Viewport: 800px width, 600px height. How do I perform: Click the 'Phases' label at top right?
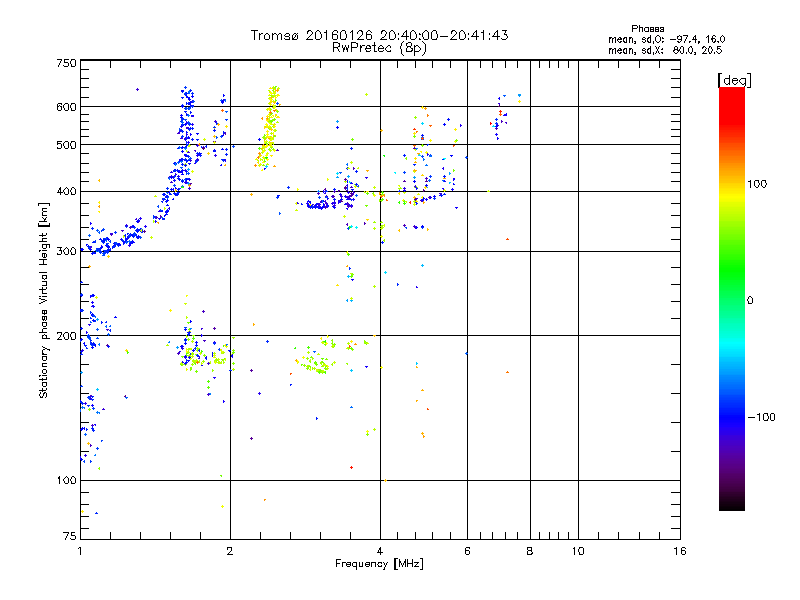(x=647, y=29)
